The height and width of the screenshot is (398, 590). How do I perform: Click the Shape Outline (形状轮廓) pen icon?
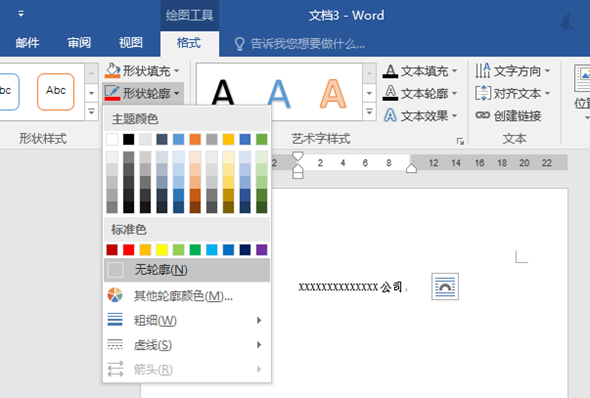click(x=112, y=93)
